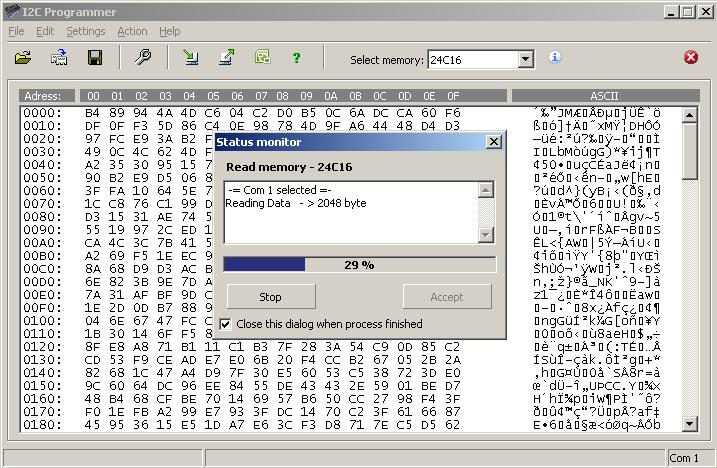Viewport: 717px width, 468px height.
Task: Open a file with the folder icon
Action: point(23,58)
